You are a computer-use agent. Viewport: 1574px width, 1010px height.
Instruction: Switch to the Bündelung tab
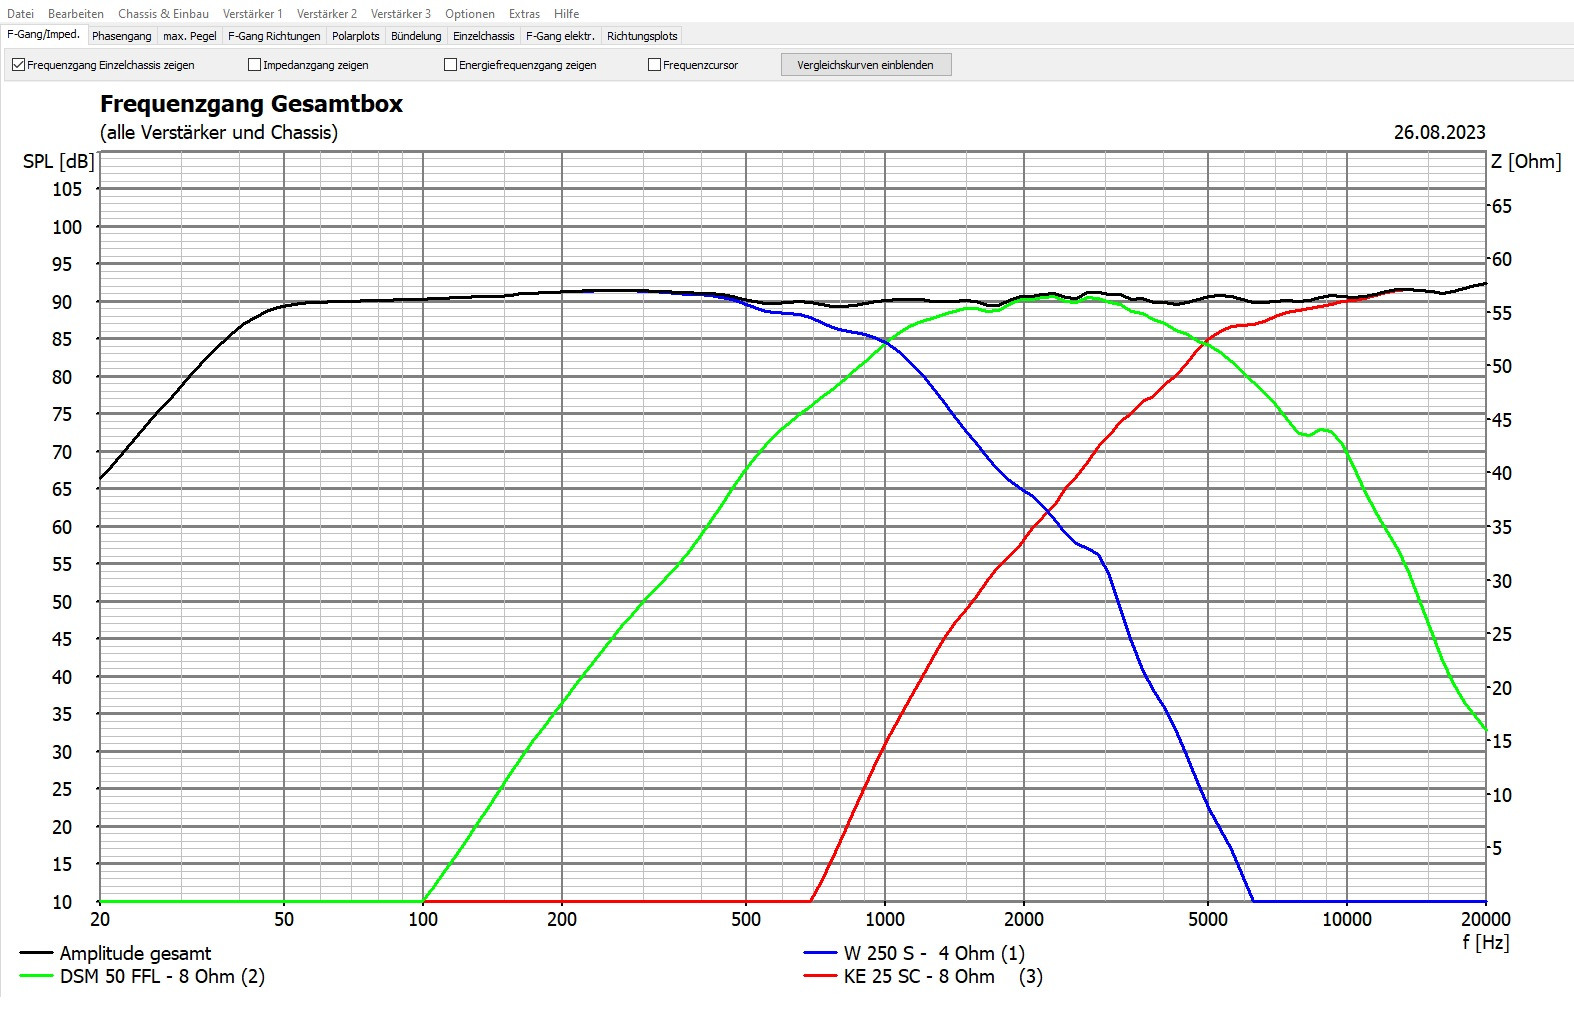coord(416,36)
